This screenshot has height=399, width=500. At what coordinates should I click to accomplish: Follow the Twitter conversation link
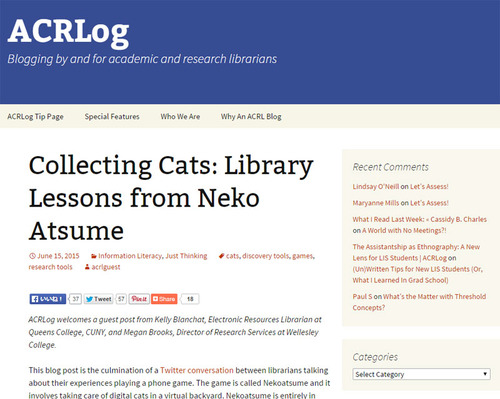click(197, 370)
